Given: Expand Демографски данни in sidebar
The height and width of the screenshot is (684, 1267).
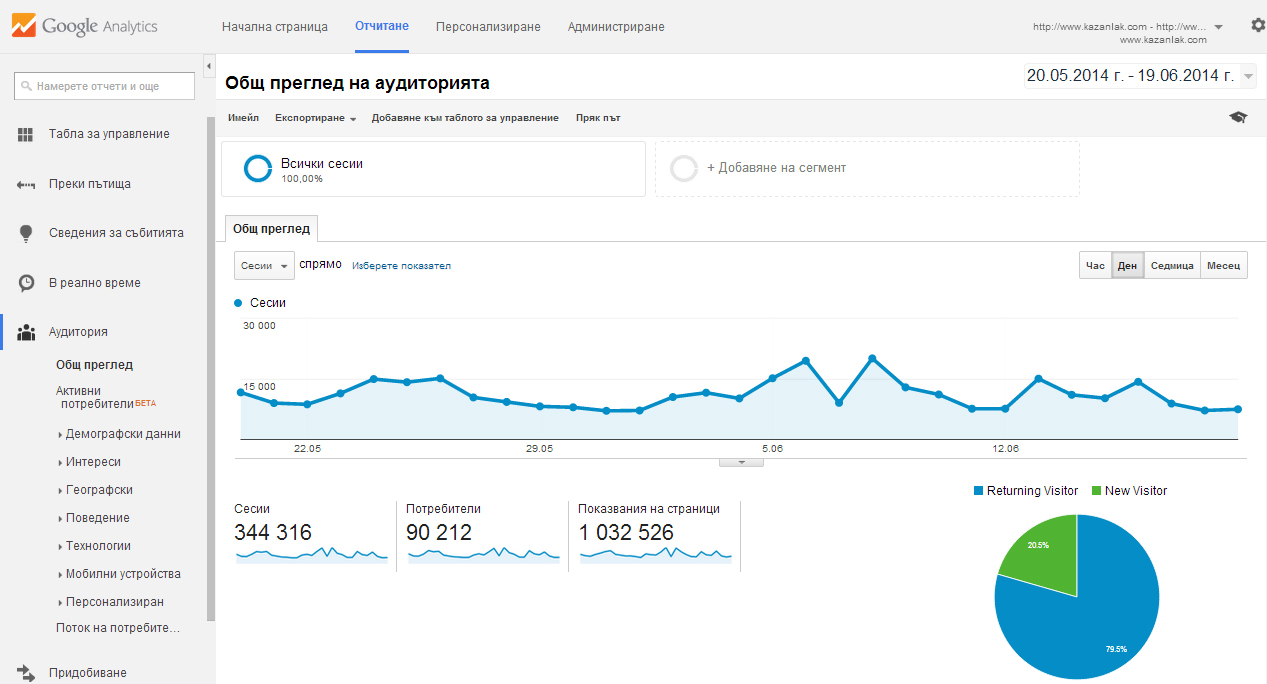Looking at the screenshot, I should [123, 434].
